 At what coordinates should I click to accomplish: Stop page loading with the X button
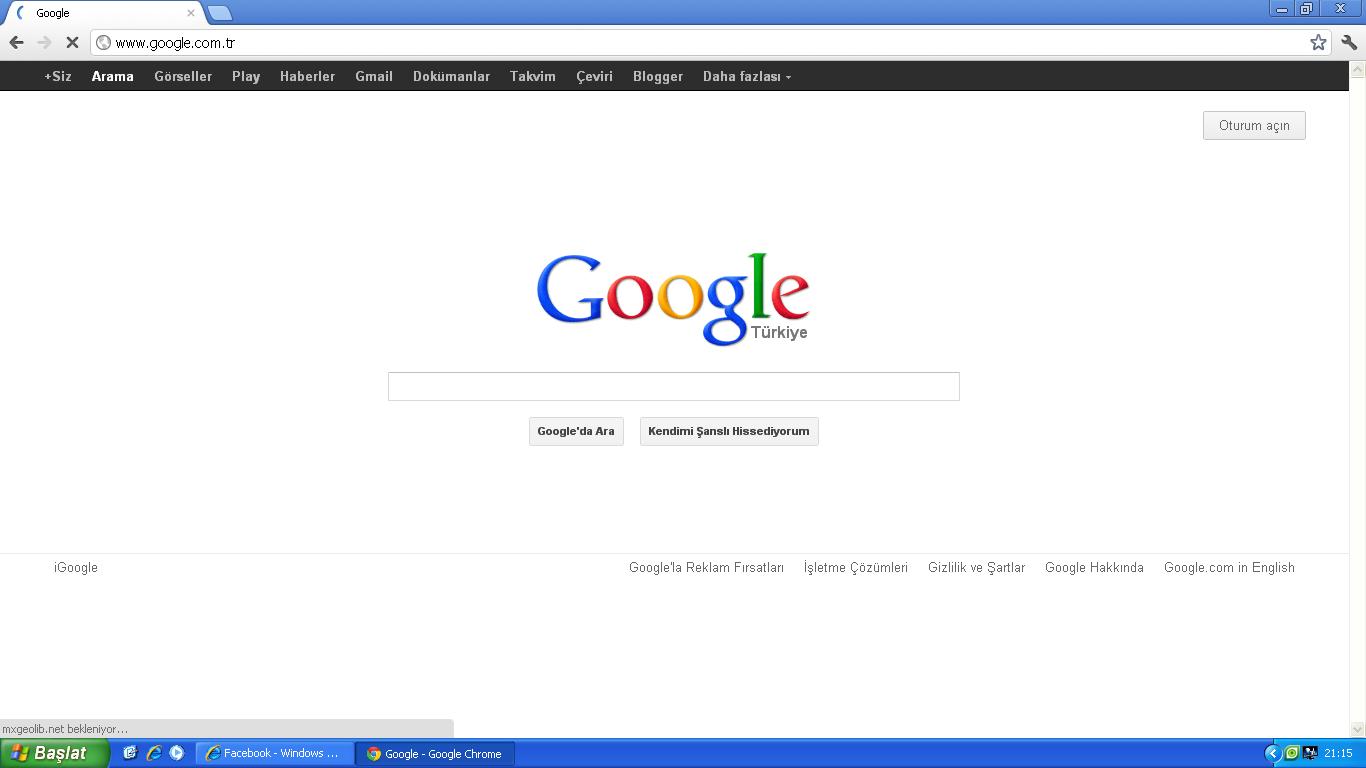[x=72, y=42]
